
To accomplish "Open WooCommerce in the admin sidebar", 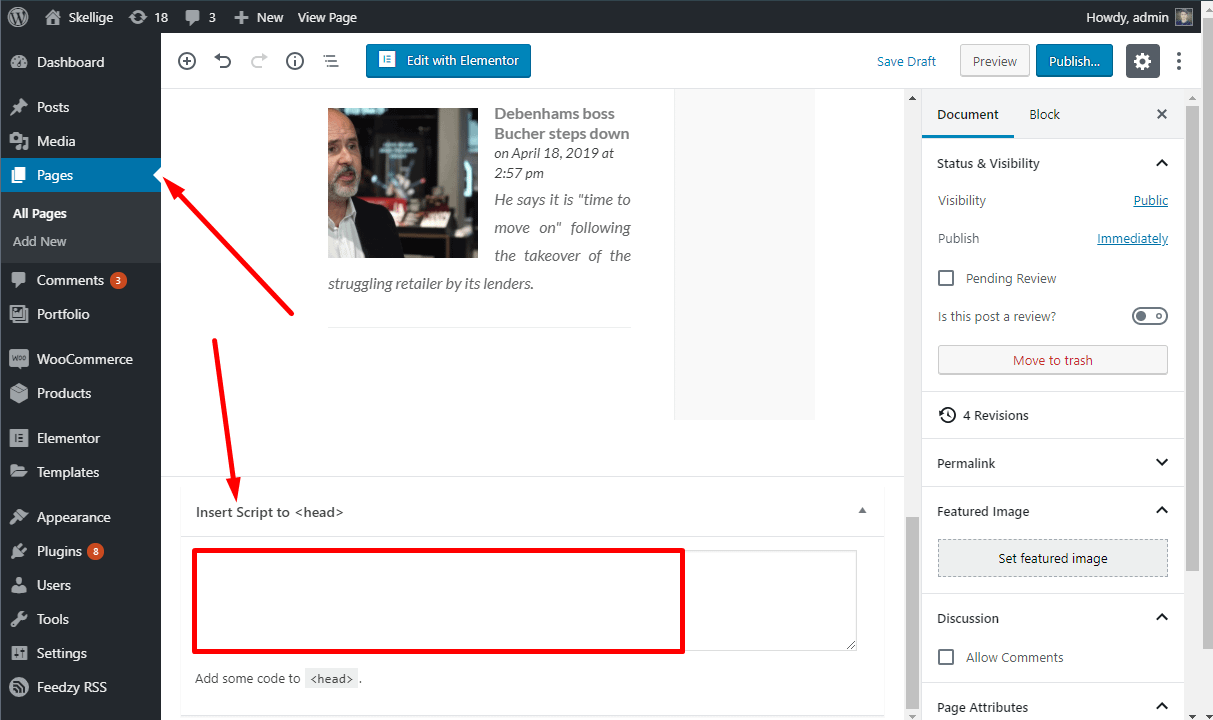I will coord(84,359).
